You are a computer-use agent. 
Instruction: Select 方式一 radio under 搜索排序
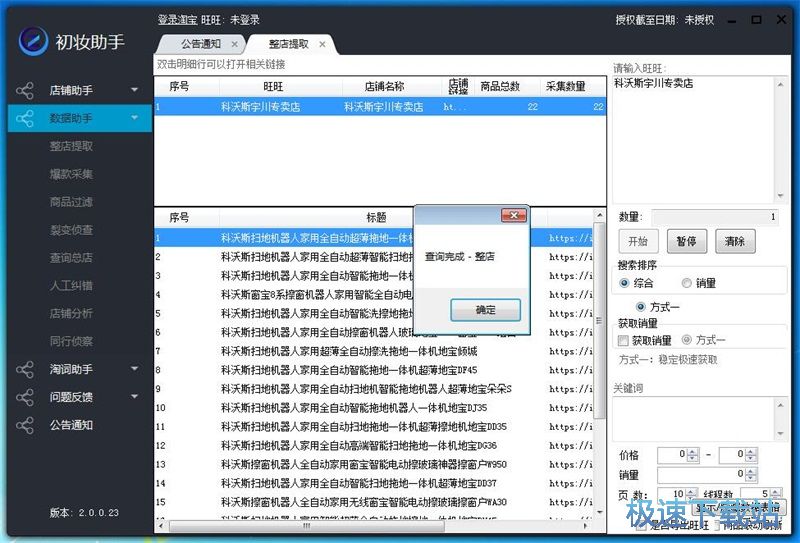641,307
